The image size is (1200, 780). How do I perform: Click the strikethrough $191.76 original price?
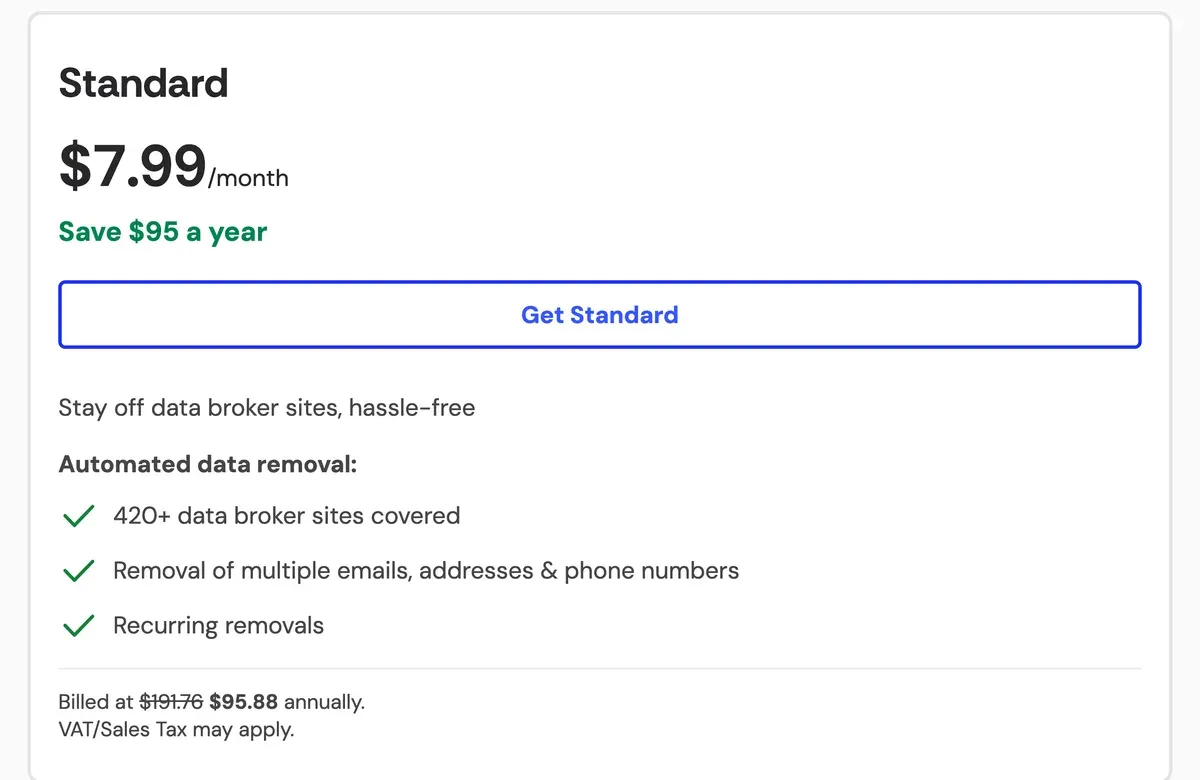(x=171, y=701)
